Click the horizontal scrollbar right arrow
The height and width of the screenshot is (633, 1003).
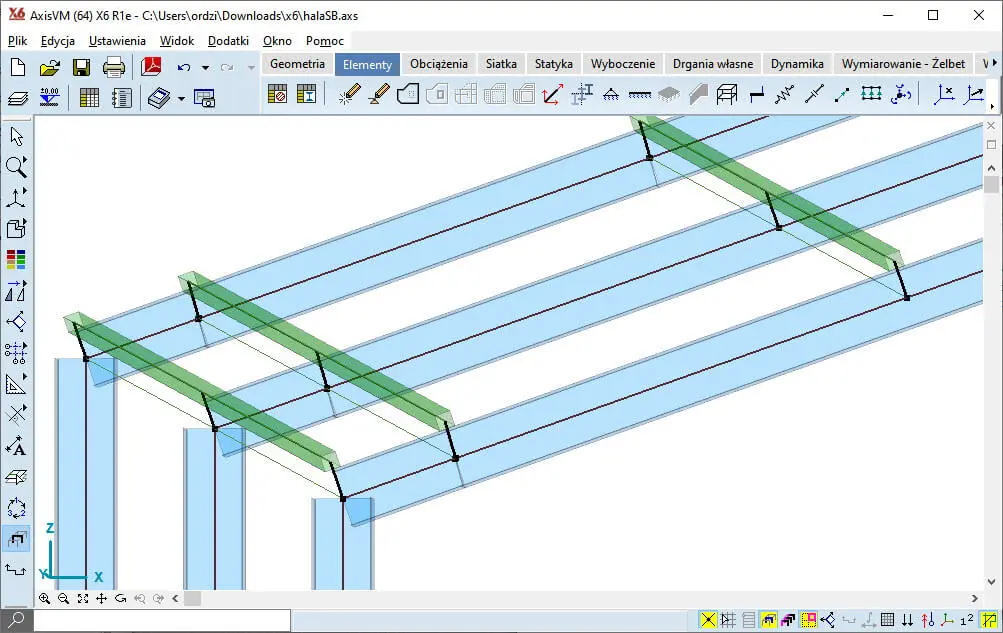point(976,599)
